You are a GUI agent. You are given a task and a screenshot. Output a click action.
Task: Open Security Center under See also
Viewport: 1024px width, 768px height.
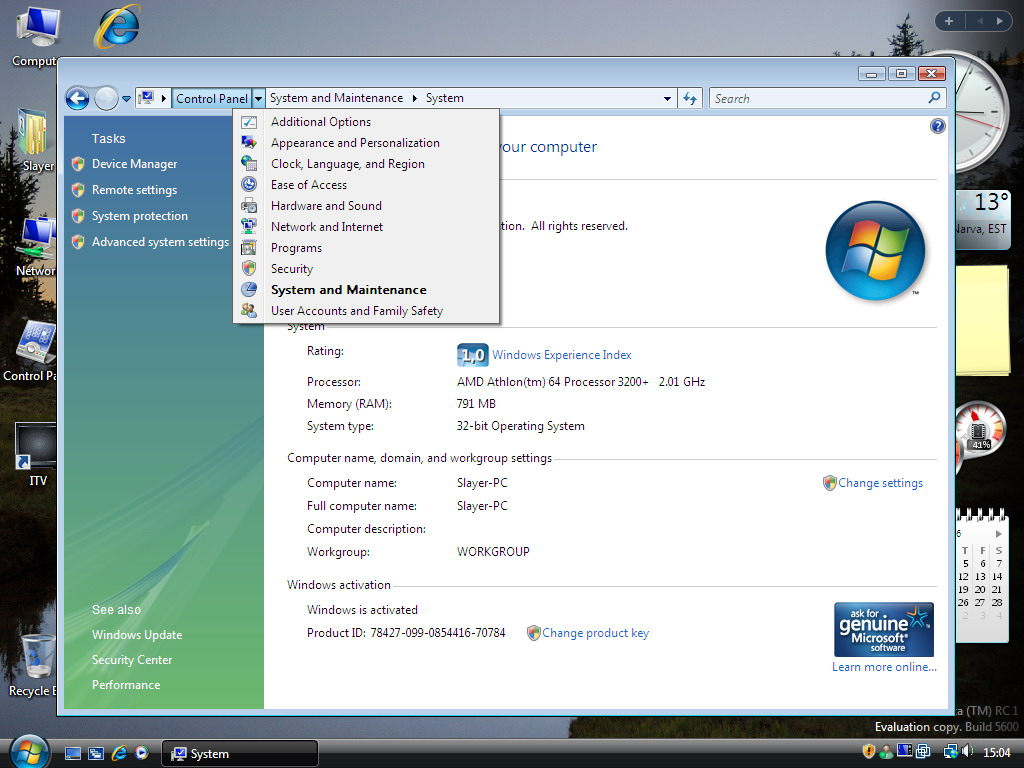click(x=132, y=660)
